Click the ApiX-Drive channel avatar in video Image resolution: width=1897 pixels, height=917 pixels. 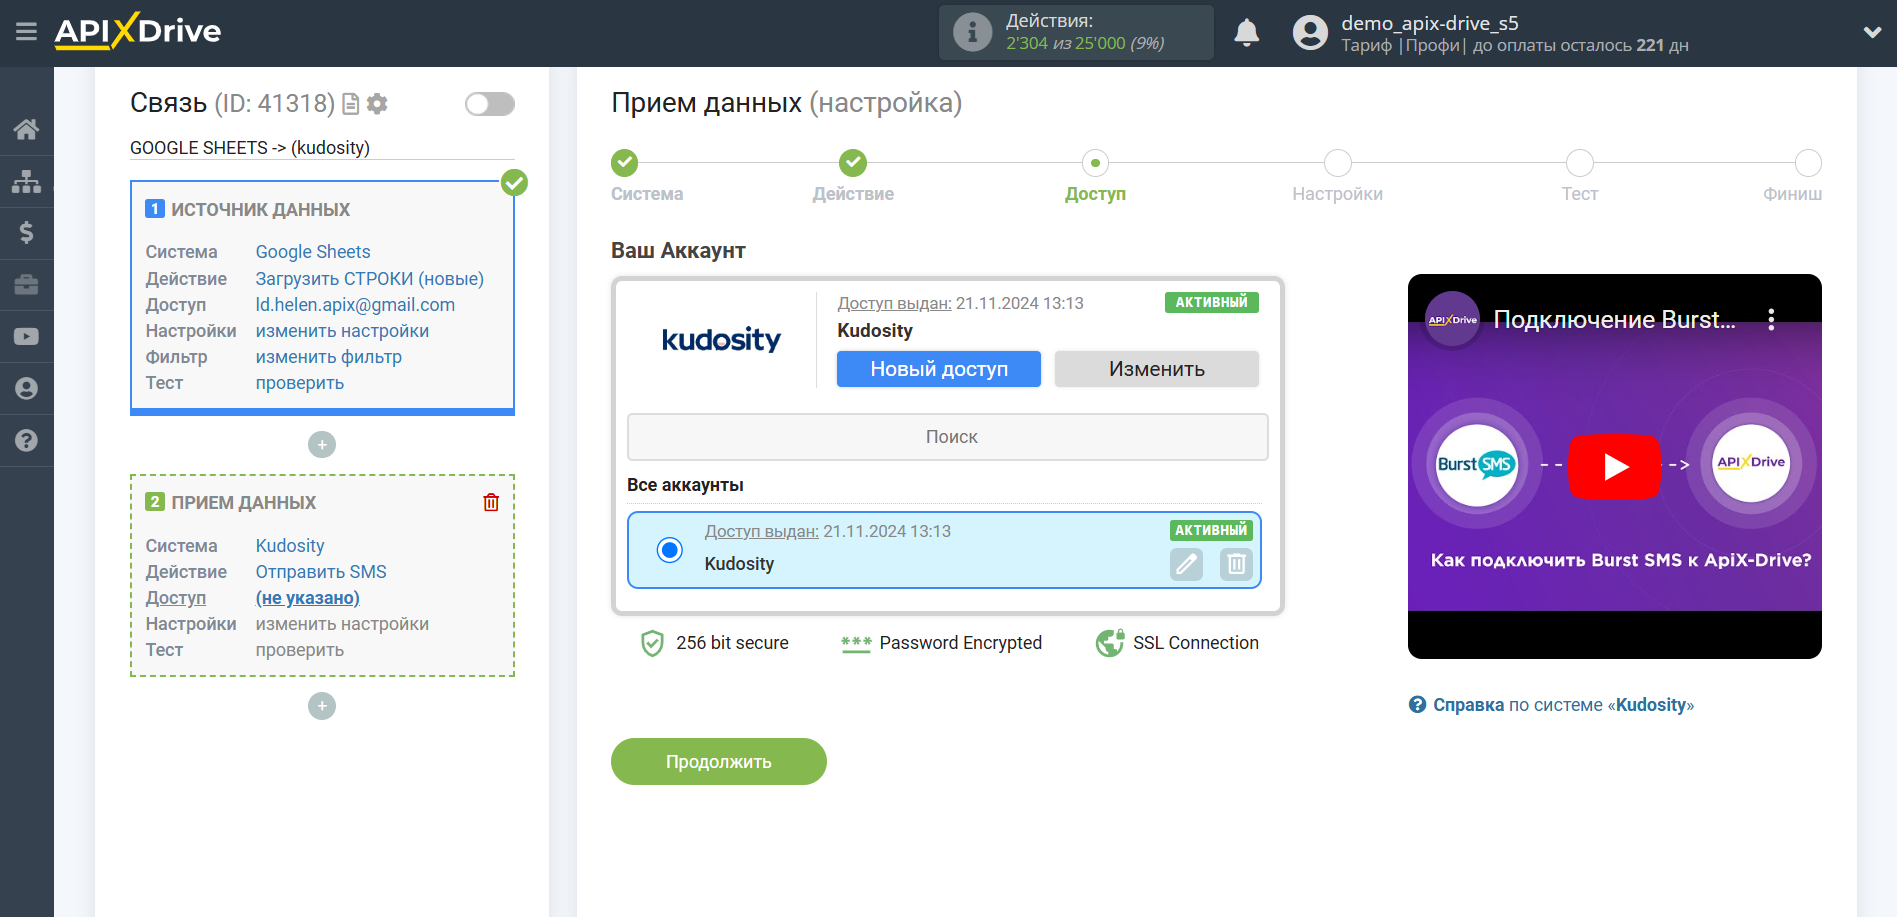[1452, 320]
